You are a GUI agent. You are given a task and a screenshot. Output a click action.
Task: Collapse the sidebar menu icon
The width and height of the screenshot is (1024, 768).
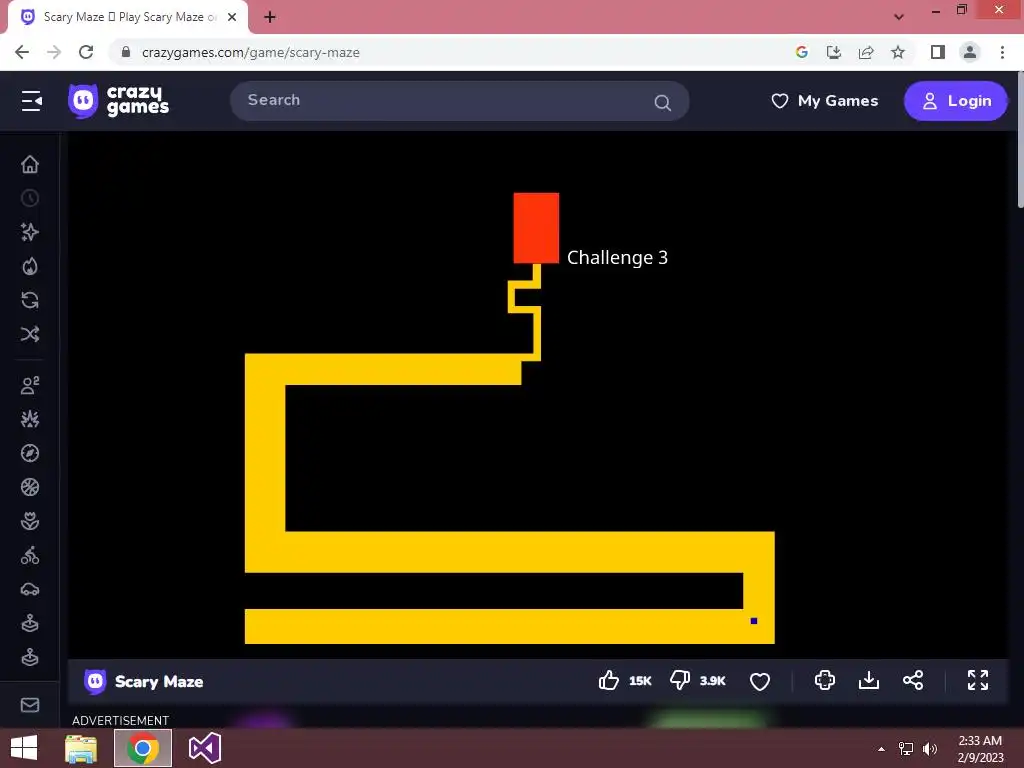click(x=31, y=101)
